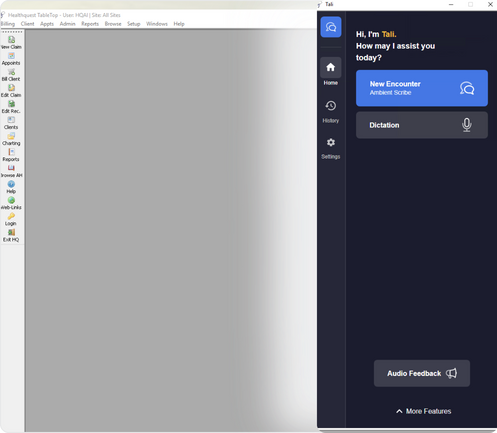This screenshot has width=497, height=433.
Task: Click the Login key icon
Action: pos(11,216)
